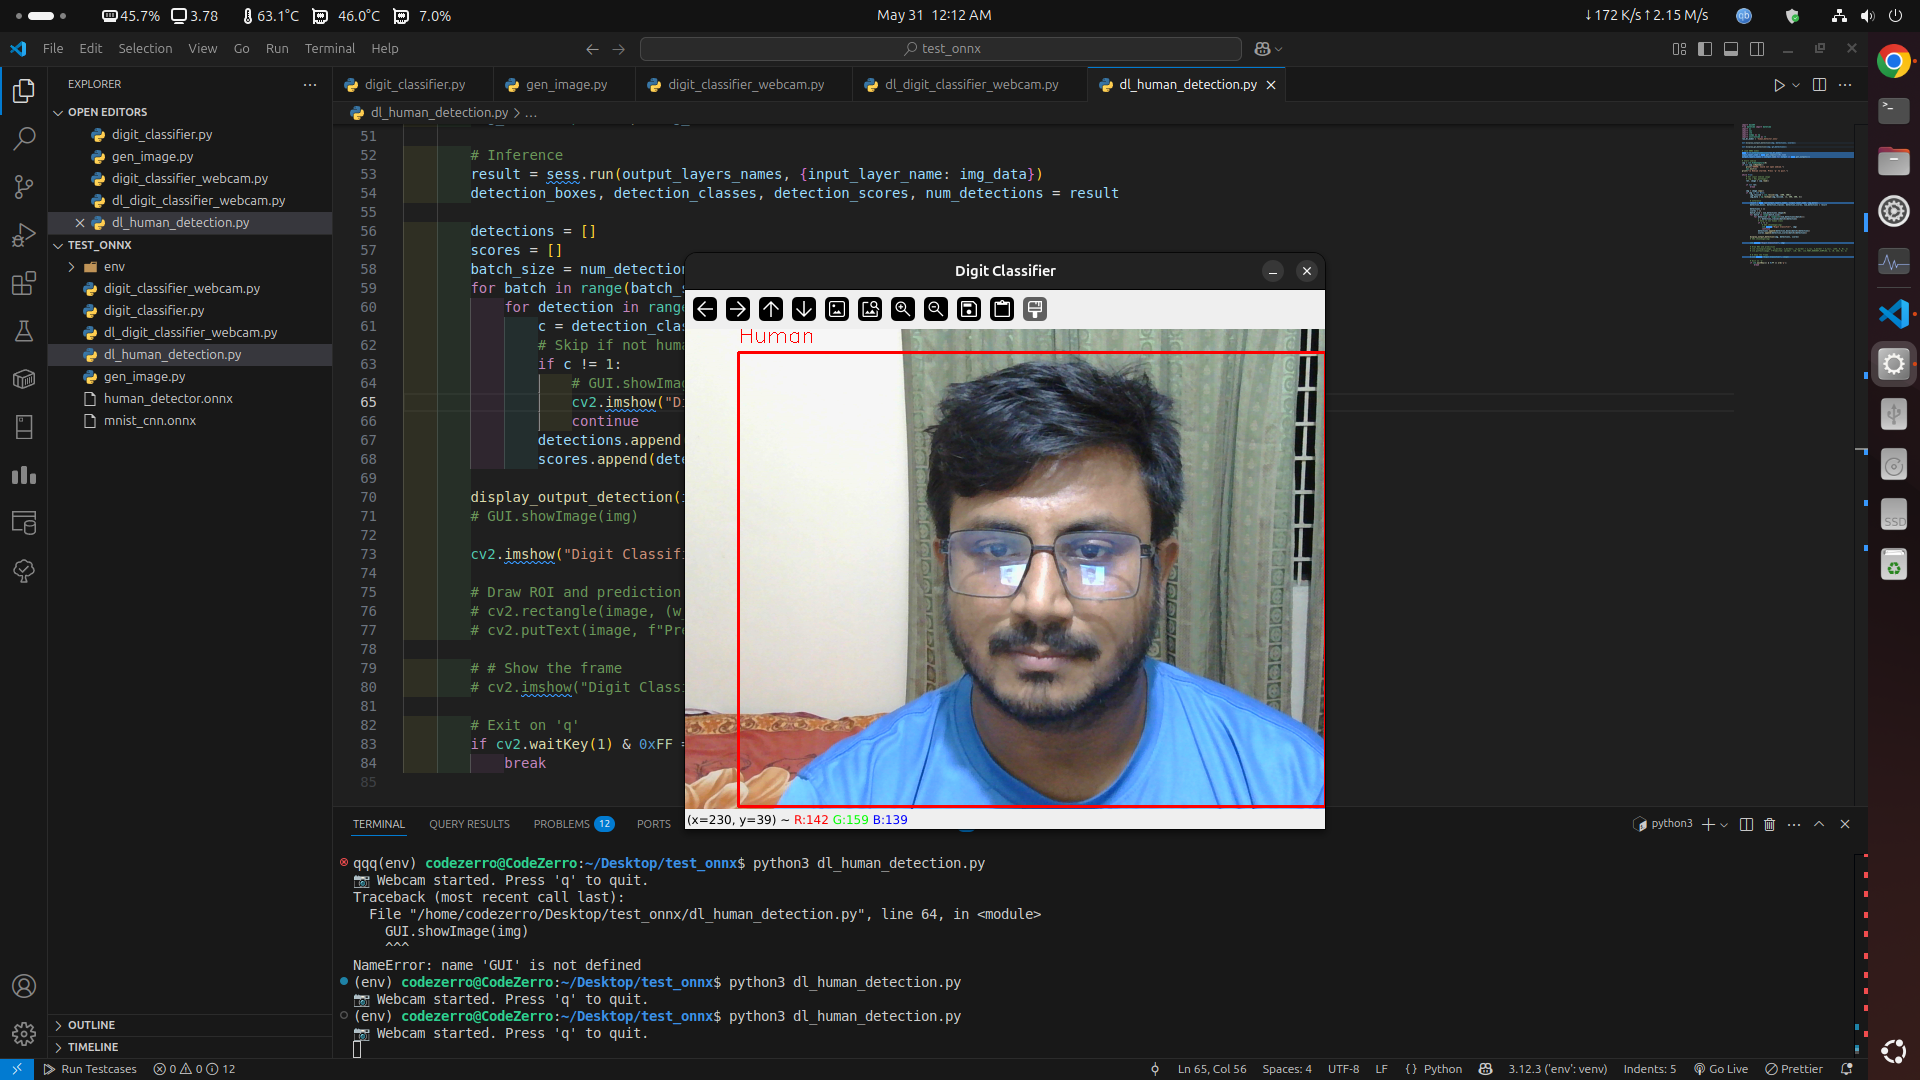Click the test_onnx search box

(940, 48)
